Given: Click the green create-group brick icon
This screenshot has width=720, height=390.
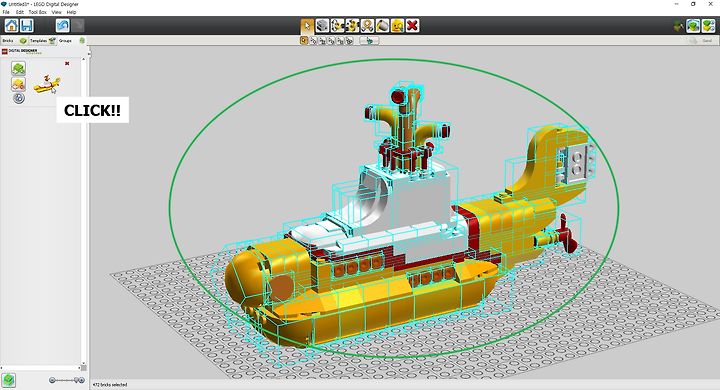Looking at the screenshot, I should 18,68.
